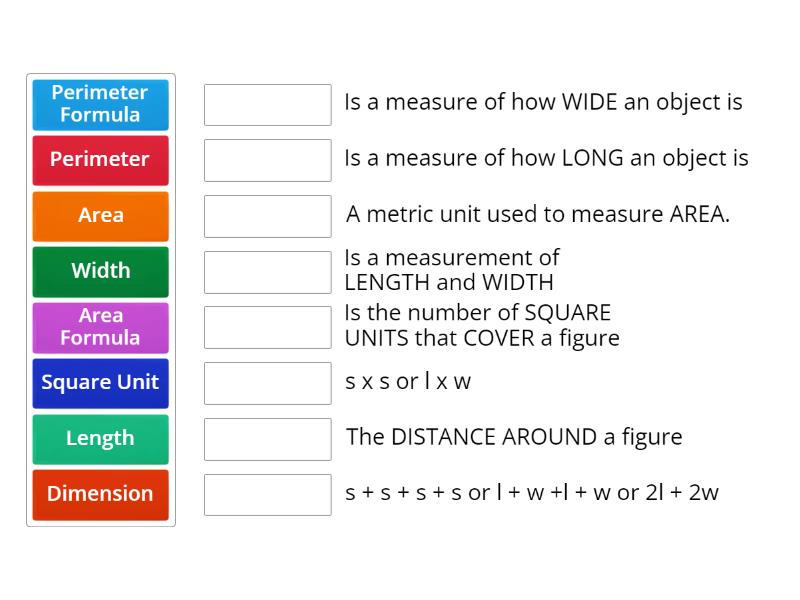Select the Perimeter tile
The height and width of the screenshot is (600, 800).
[100, 160]
